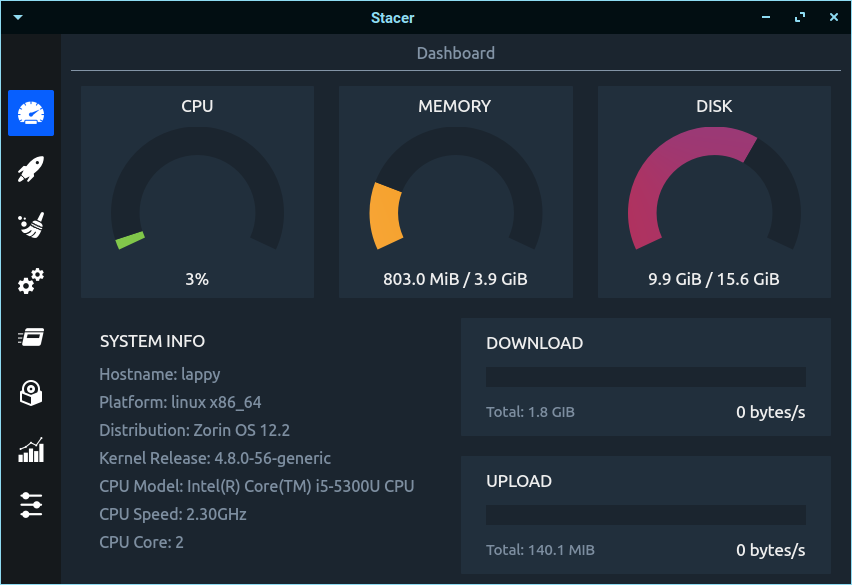Click the DISK card title
This screenshot has width=852, height=585.
[714, 106]
